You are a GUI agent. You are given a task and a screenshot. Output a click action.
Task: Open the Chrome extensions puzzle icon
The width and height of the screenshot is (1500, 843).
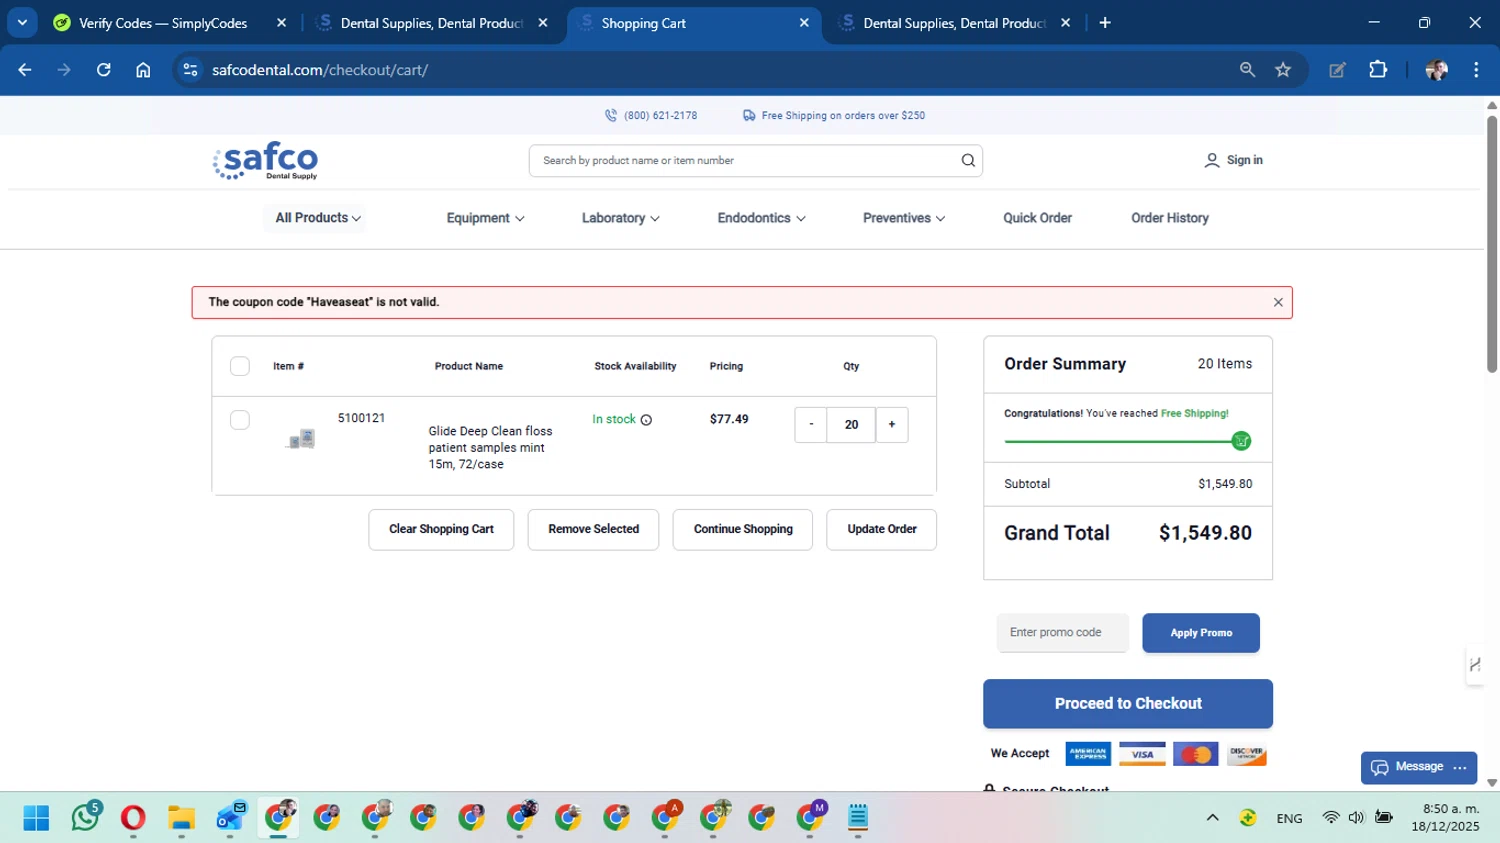click(1378, 69)
